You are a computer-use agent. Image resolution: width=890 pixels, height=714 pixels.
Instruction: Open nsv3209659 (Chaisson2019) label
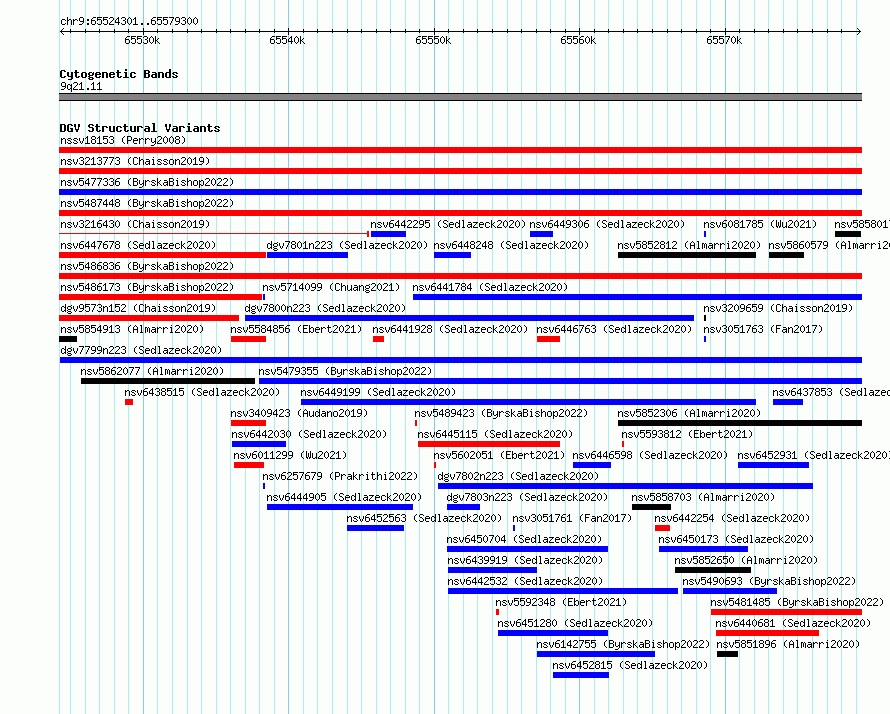coord(778,308)
